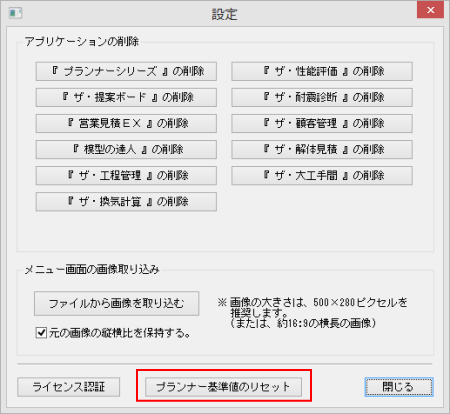Click『模型の達人』の削除 button
This screenshot has height=414, width=450.
coord(126,149)
